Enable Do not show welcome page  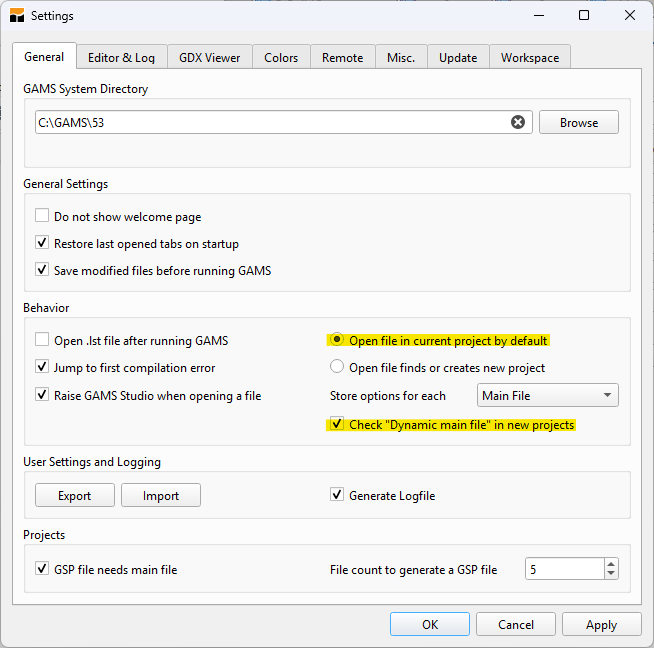[x=42, y=216]
